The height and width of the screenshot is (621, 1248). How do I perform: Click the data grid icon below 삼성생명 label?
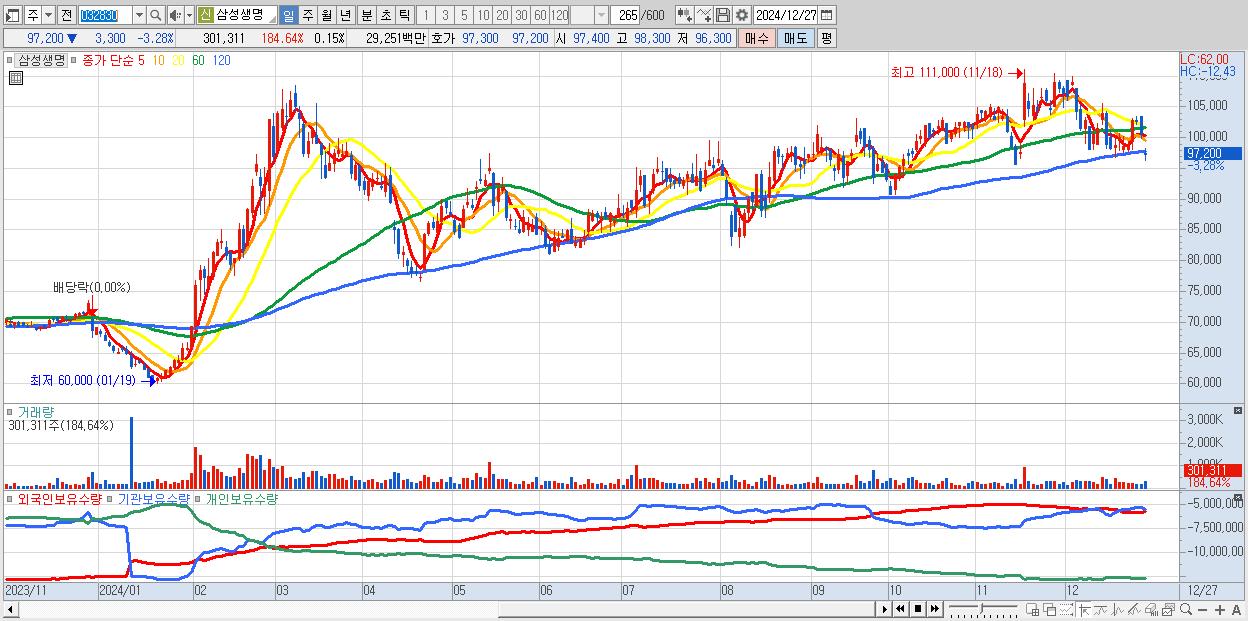(15, 80)
